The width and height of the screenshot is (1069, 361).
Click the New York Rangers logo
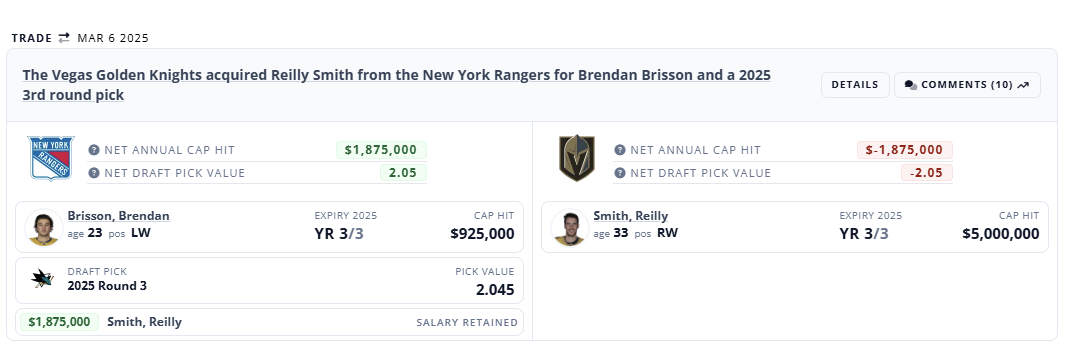point(50,158)
